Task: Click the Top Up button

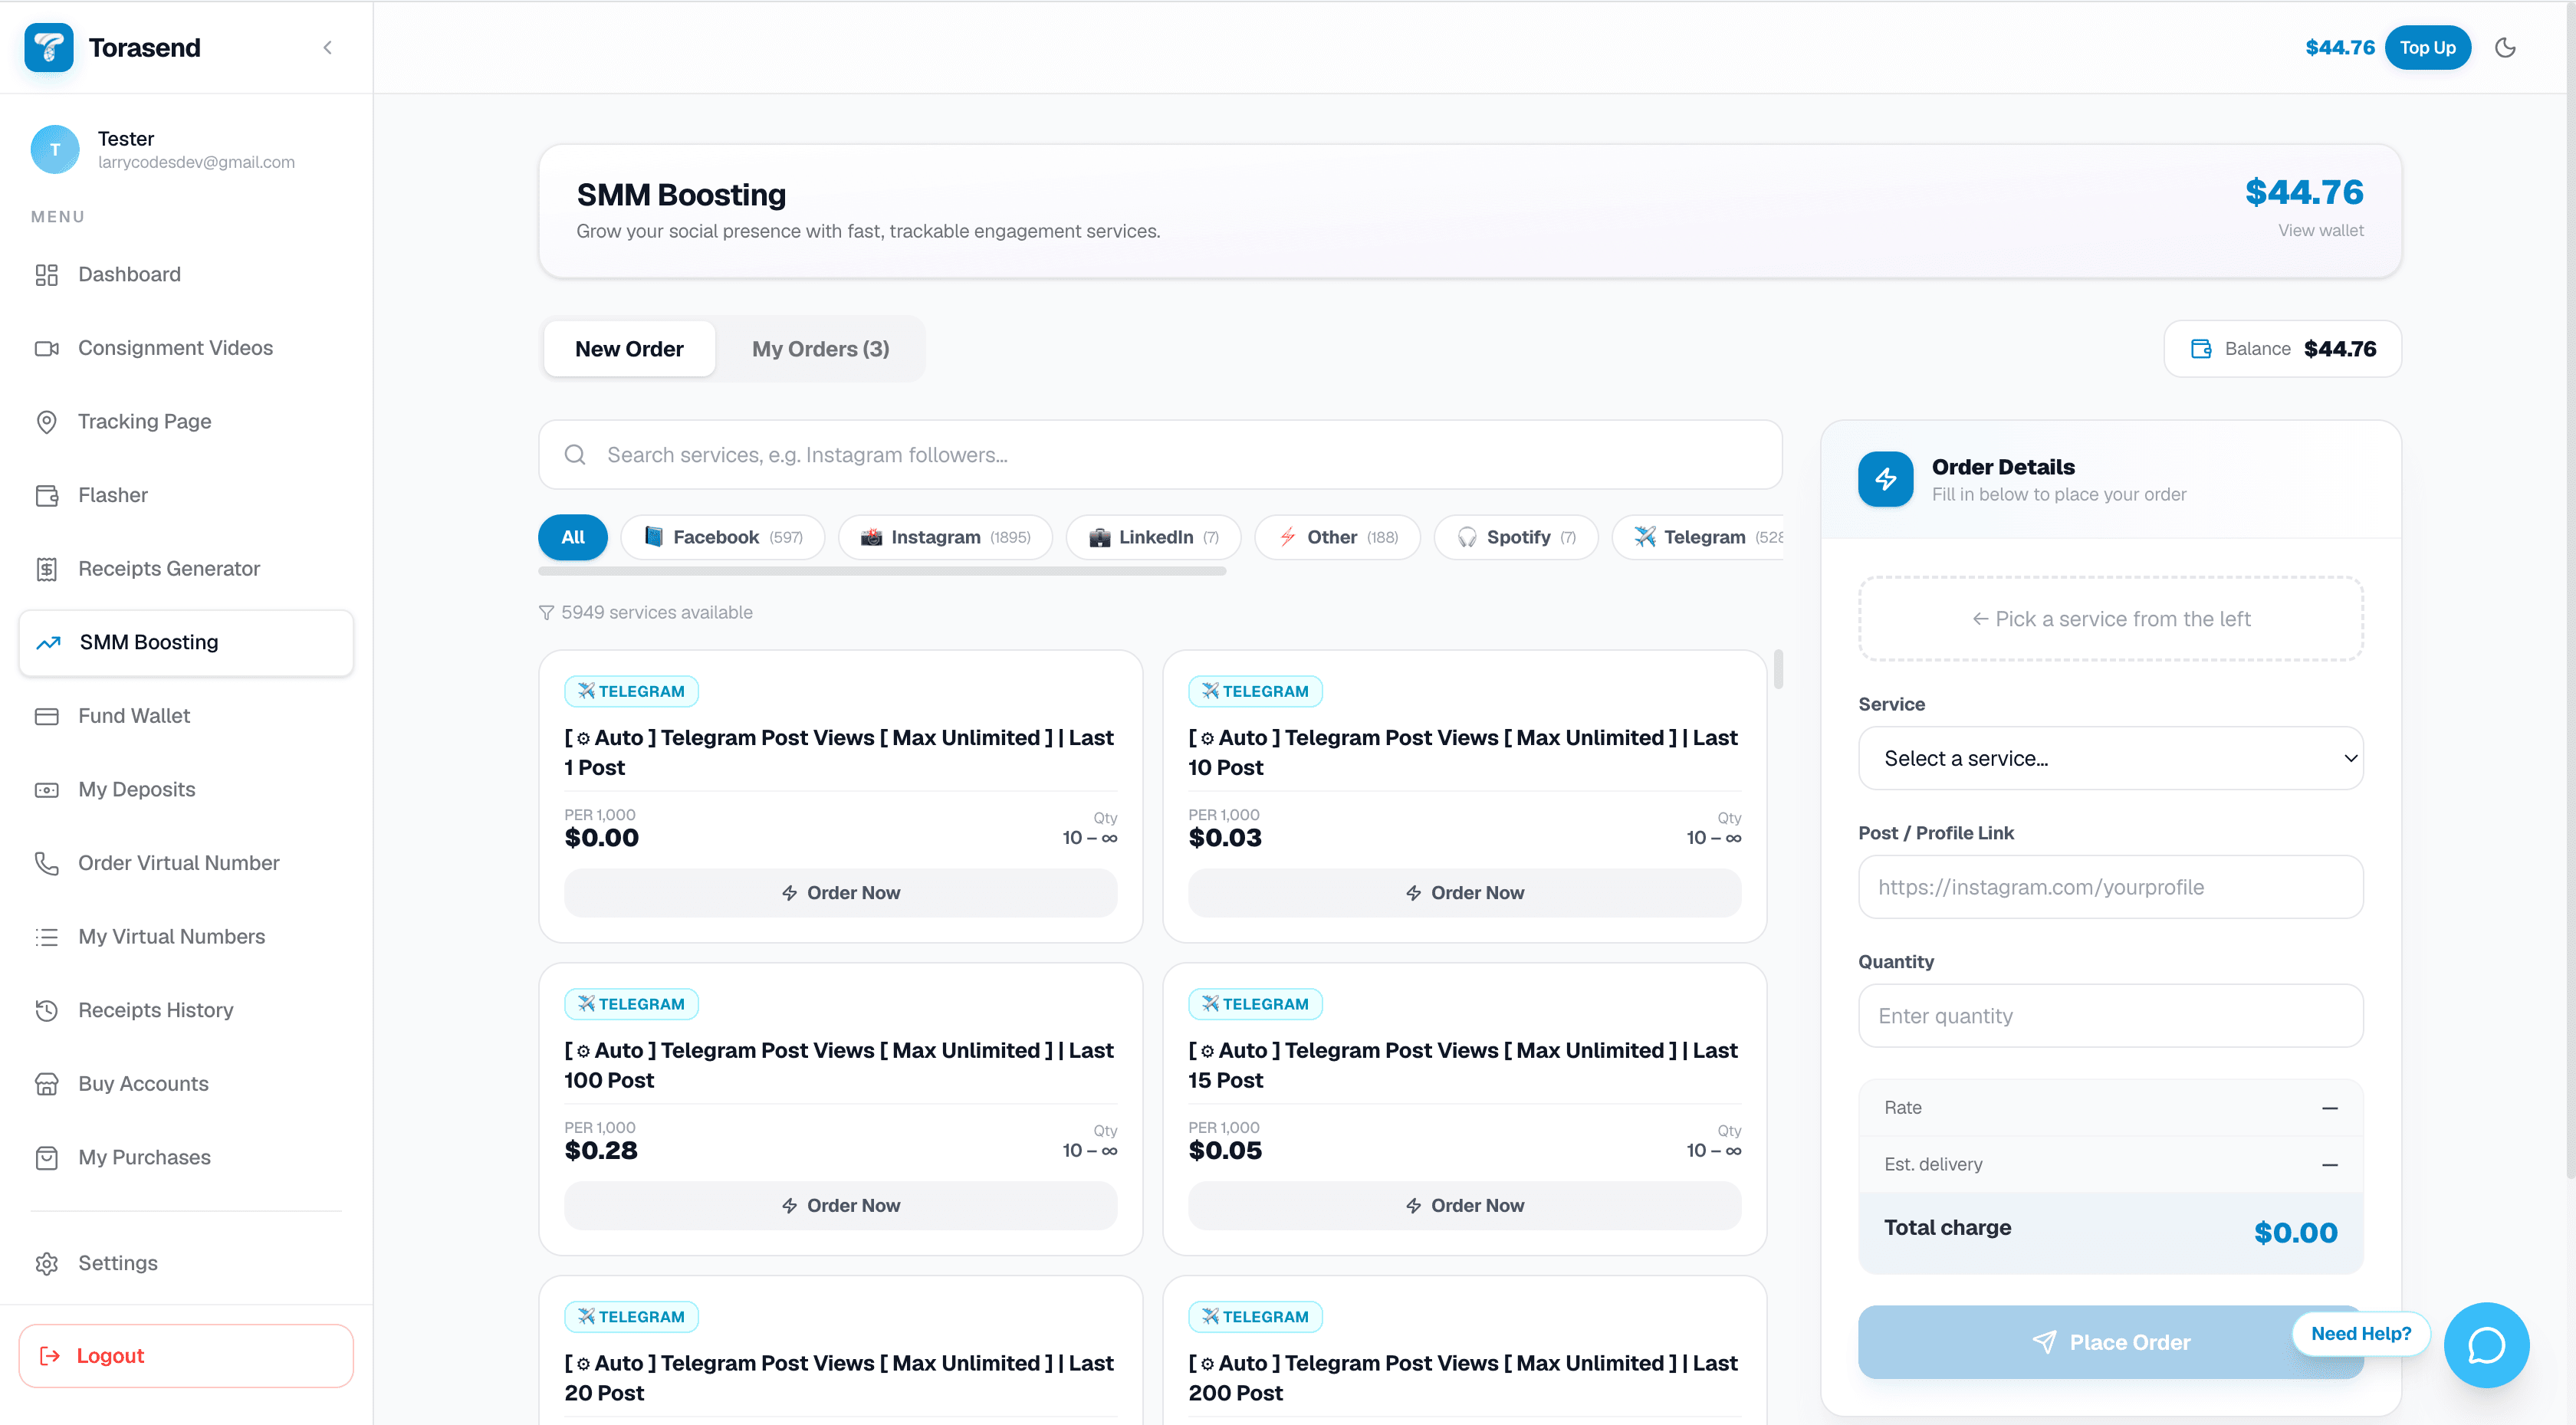Action: pos(2427,47)
